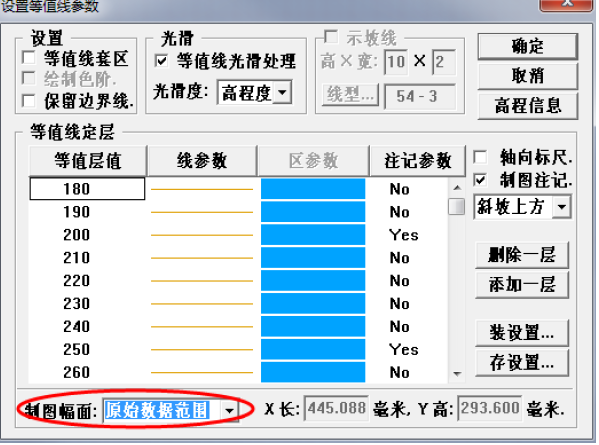Select the 180 layer value cell
This screenshot has width=599, height=445.
(87, 189)
